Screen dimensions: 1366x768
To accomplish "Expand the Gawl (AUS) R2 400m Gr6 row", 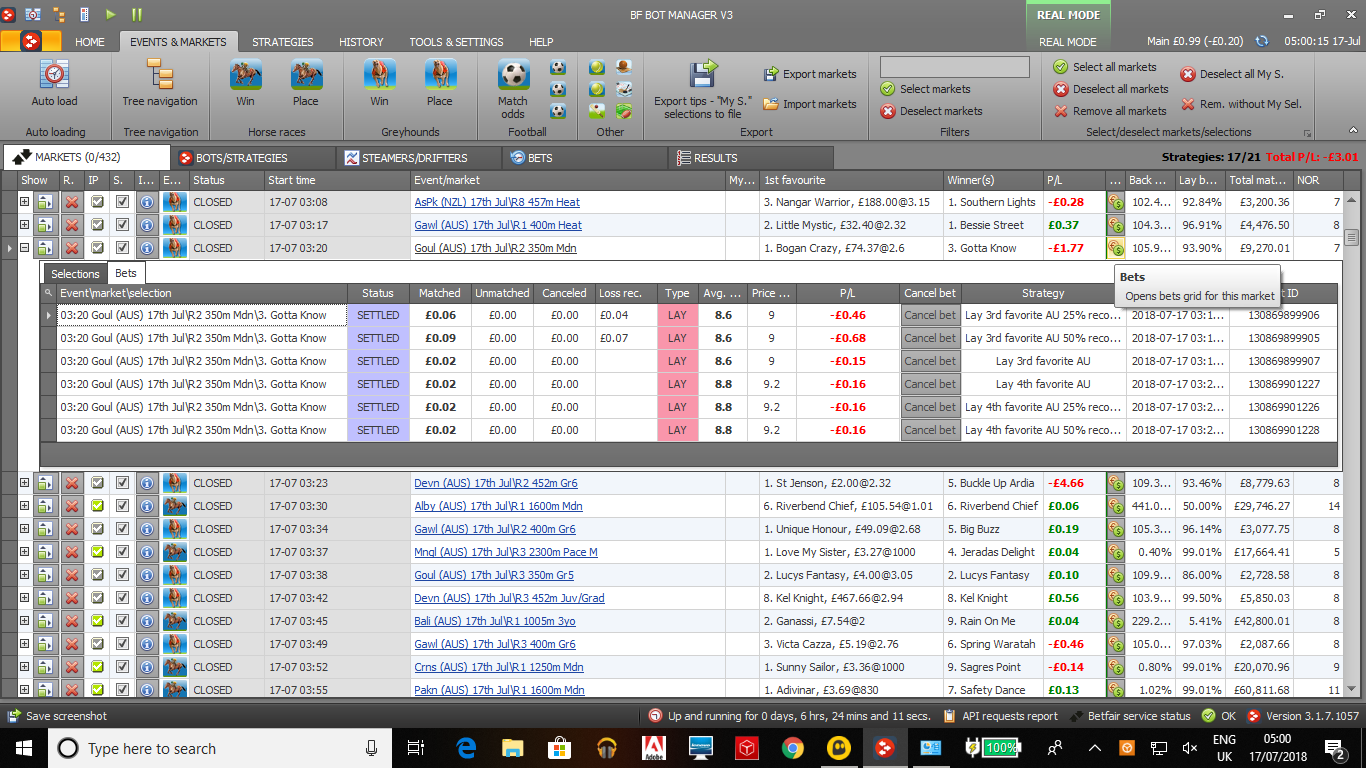I will pos(24,529).
